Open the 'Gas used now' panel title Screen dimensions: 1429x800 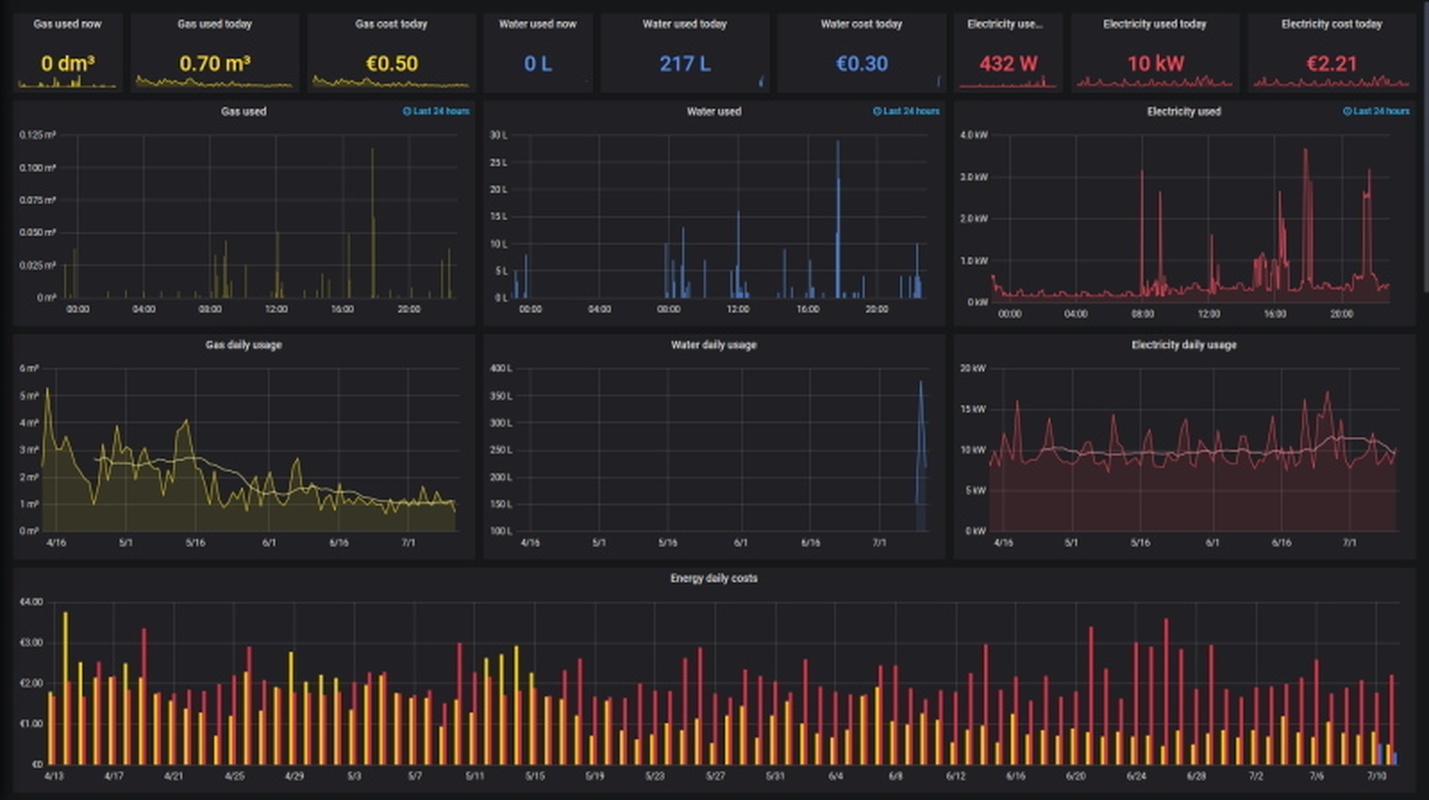(67, 24)
